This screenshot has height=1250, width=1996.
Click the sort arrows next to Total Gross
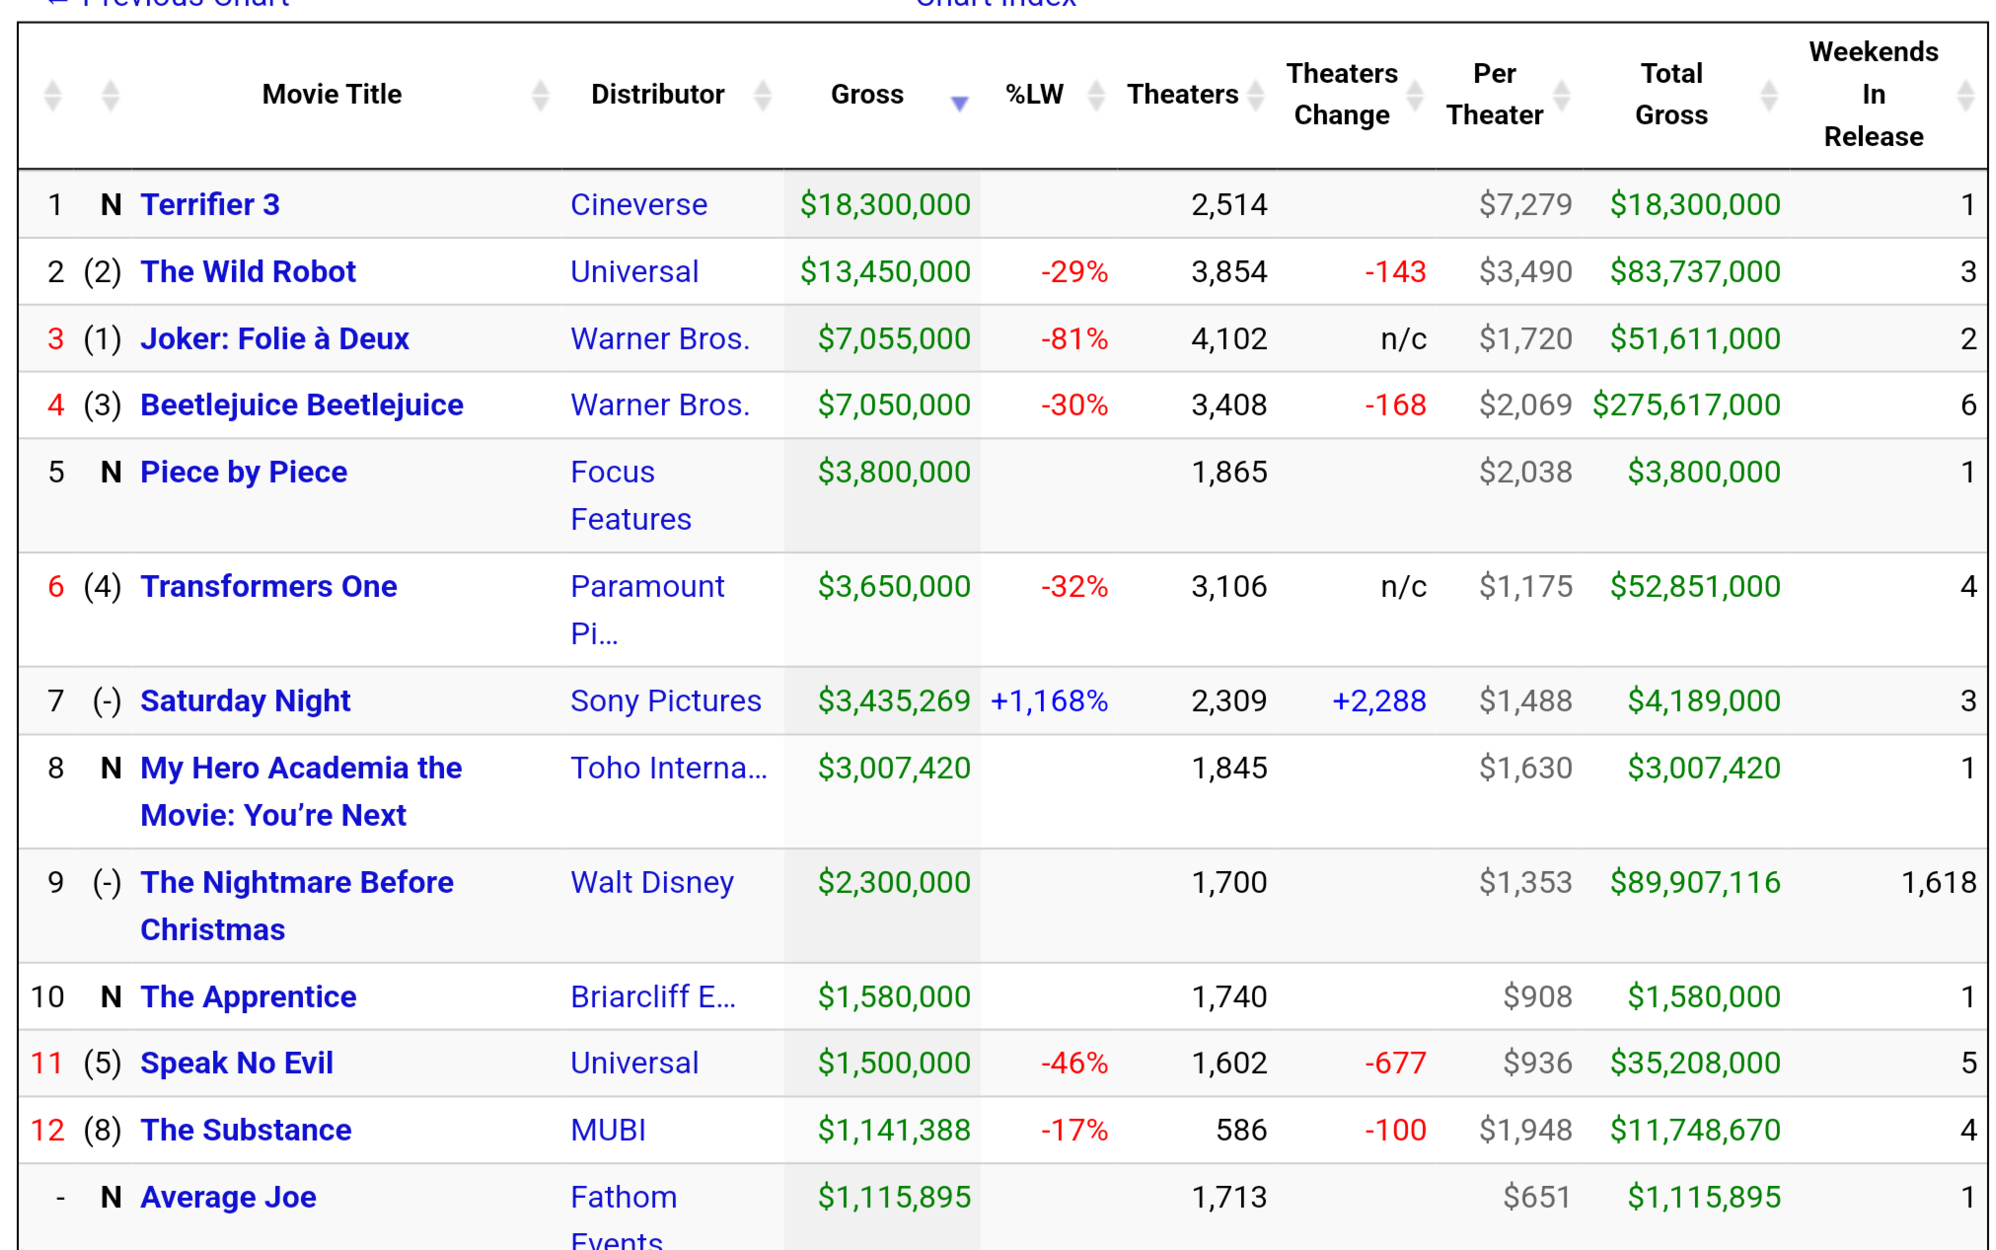[x=1770, y=95]
